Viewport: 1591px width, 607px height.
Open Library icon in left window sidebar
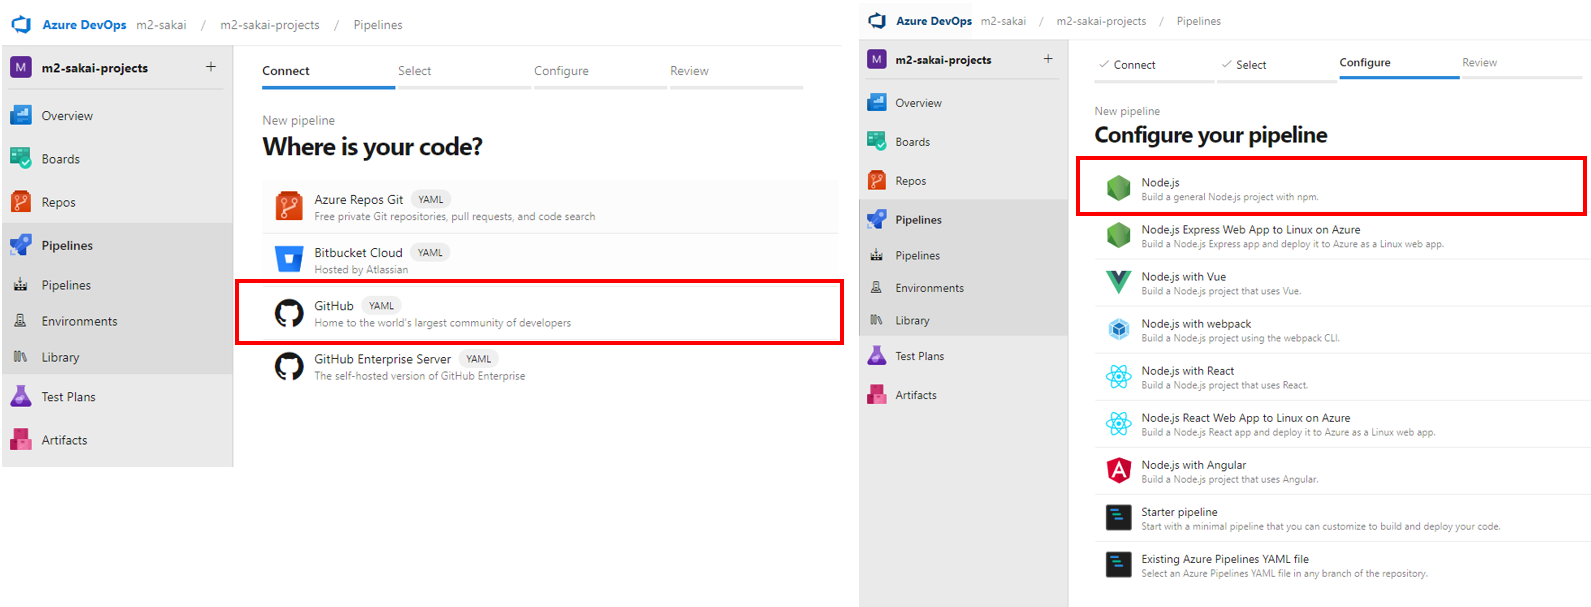tap(20, 357)
